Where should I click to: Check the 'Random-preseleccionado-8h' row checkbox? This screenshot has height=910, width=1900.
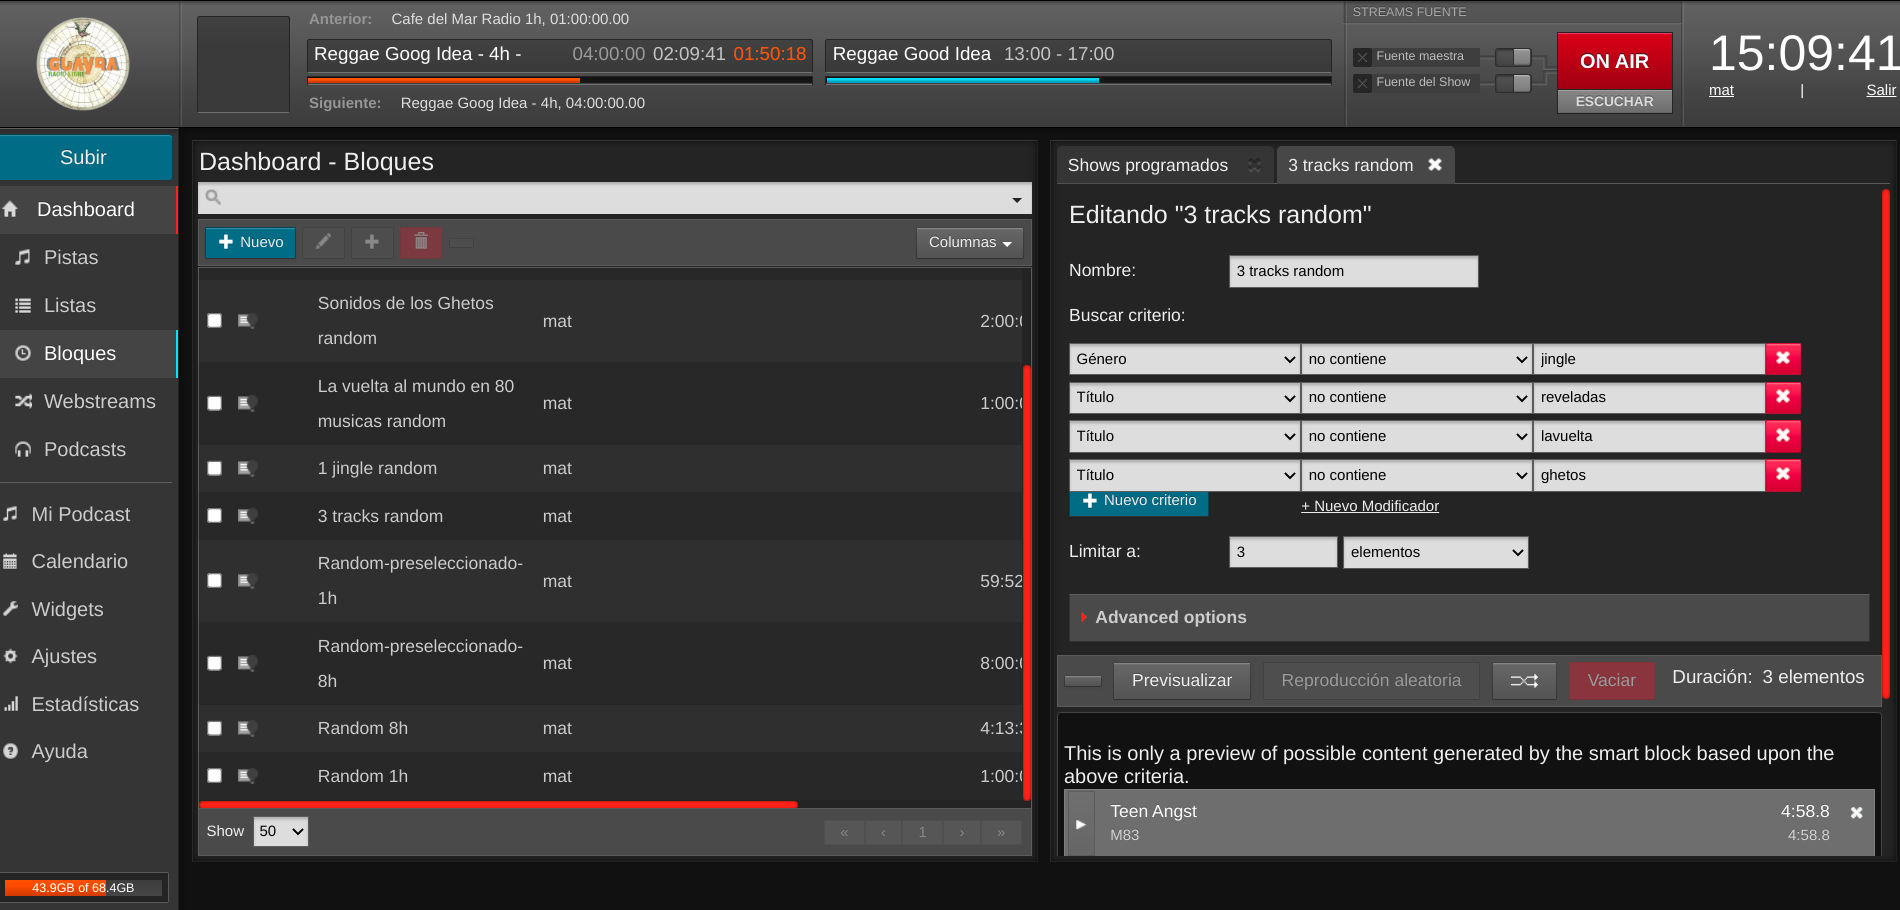pos(214,663)
